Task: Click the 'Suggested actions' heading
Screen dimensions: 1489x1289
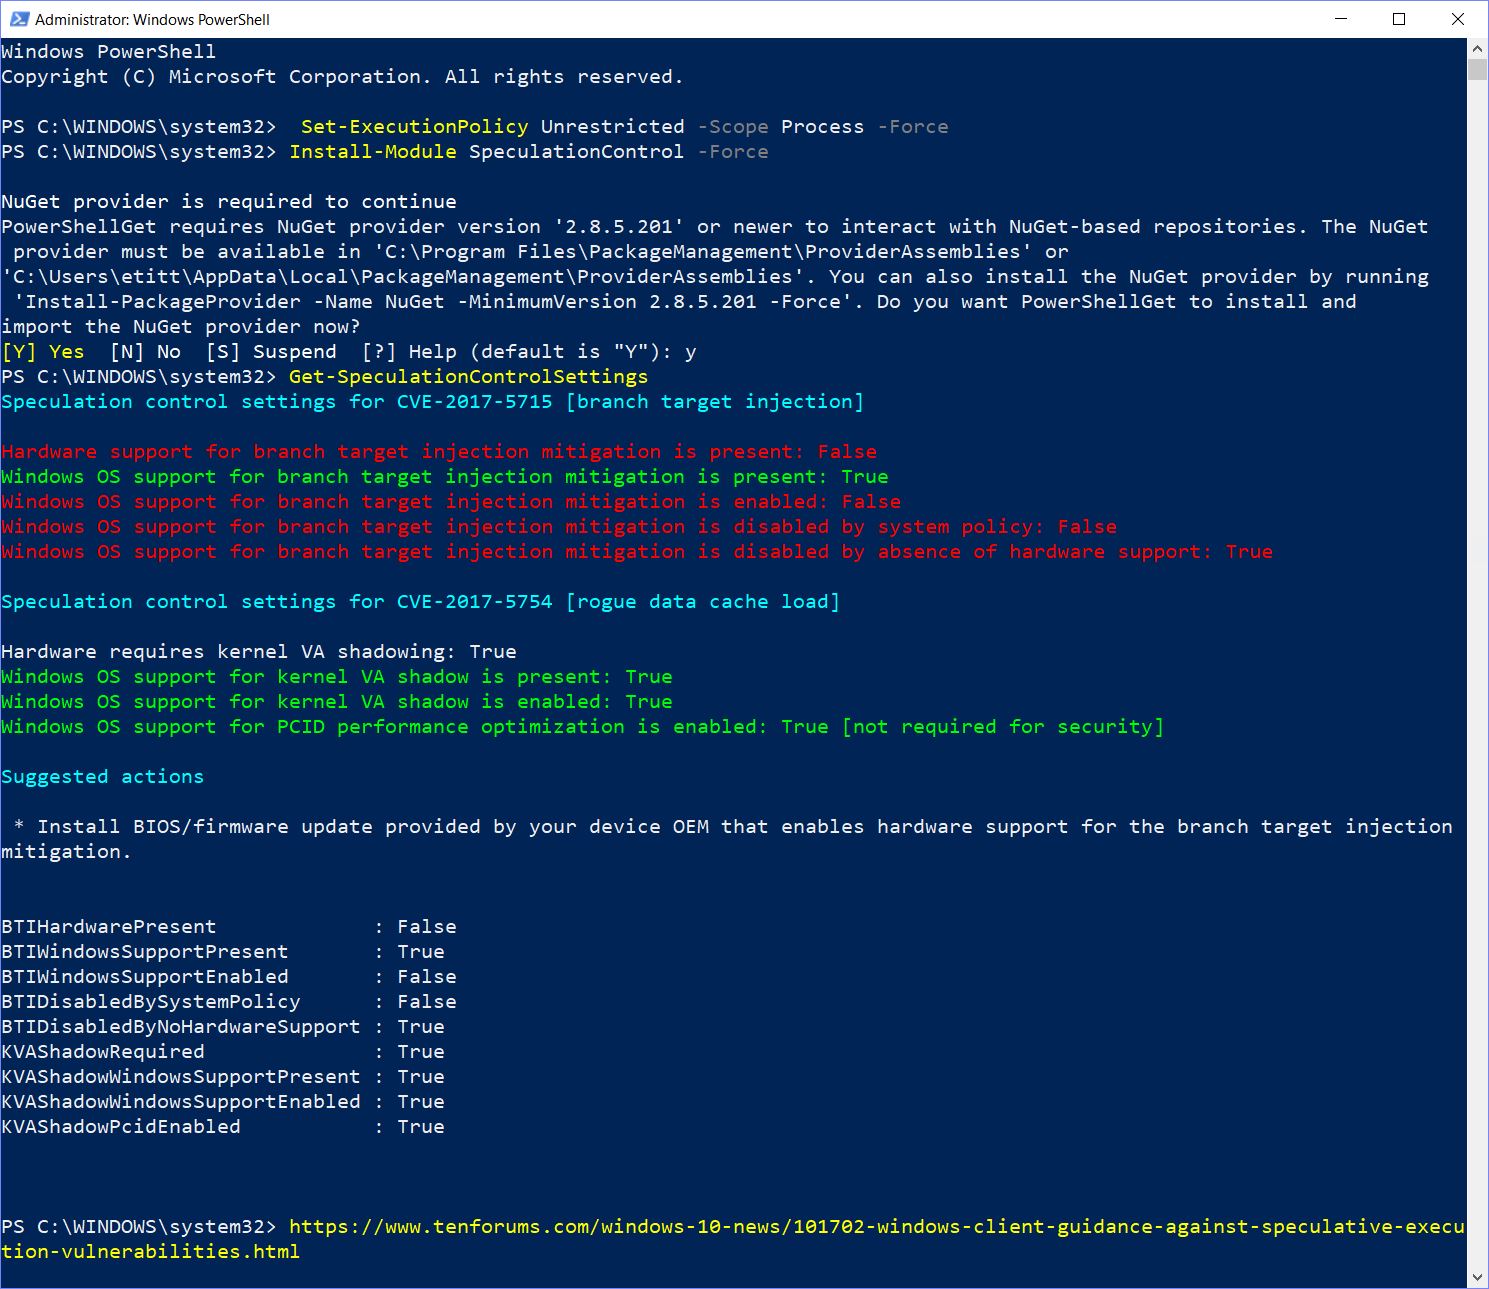Action: [102, 777]
